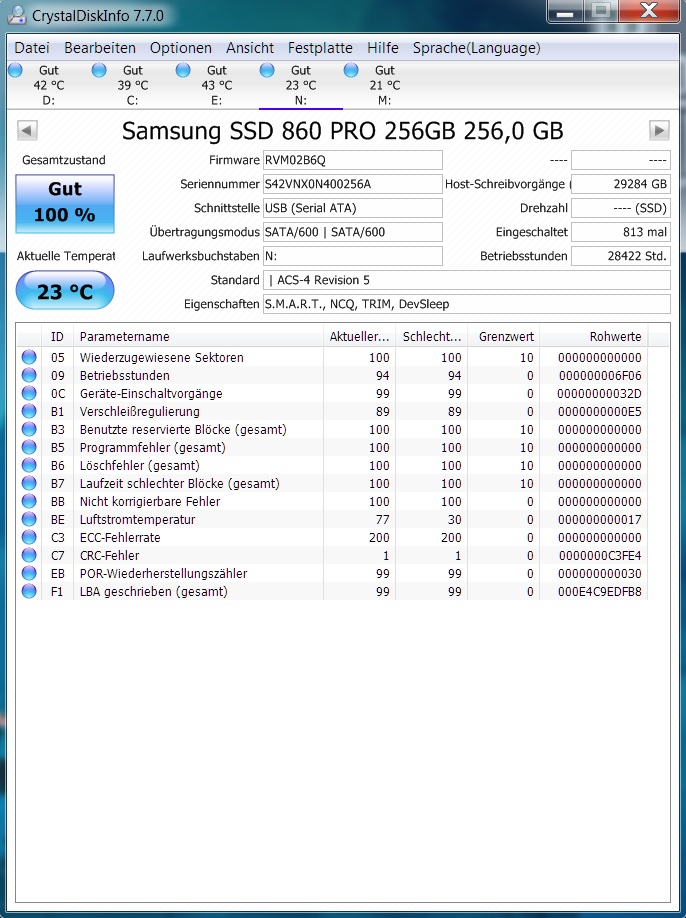This screenshot has height=918, width=686.
Task: Click the Samsung SSD 860 PRO model title
Action: [x=342, y=131]
